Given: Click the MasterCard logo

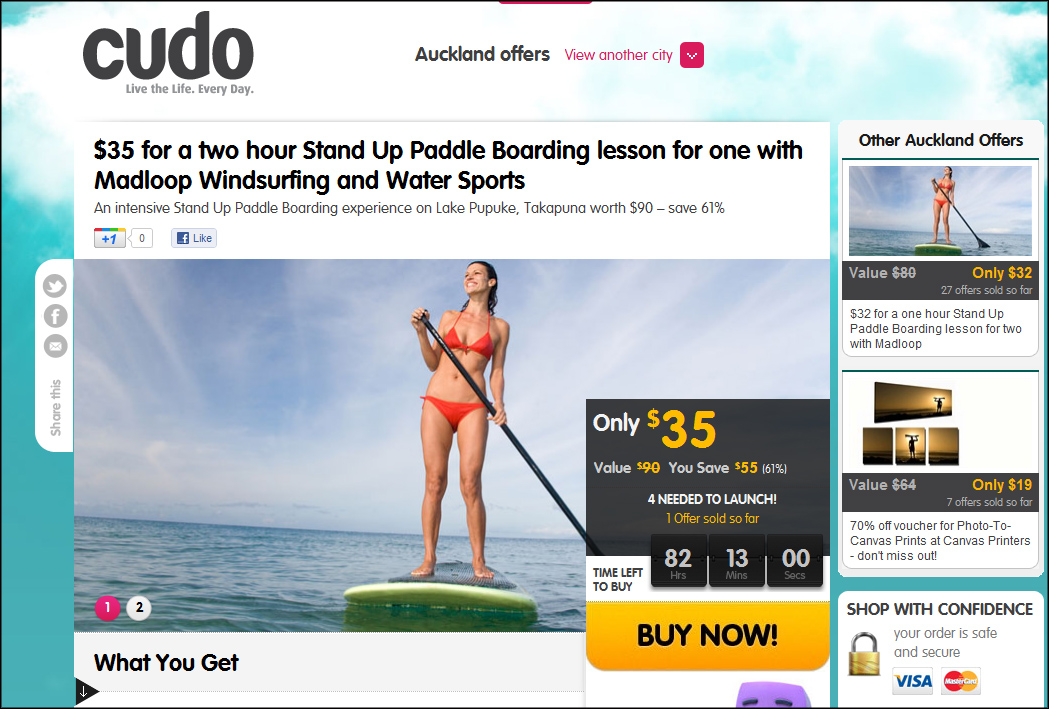Looking at the screenshot, I should [961, 681].
